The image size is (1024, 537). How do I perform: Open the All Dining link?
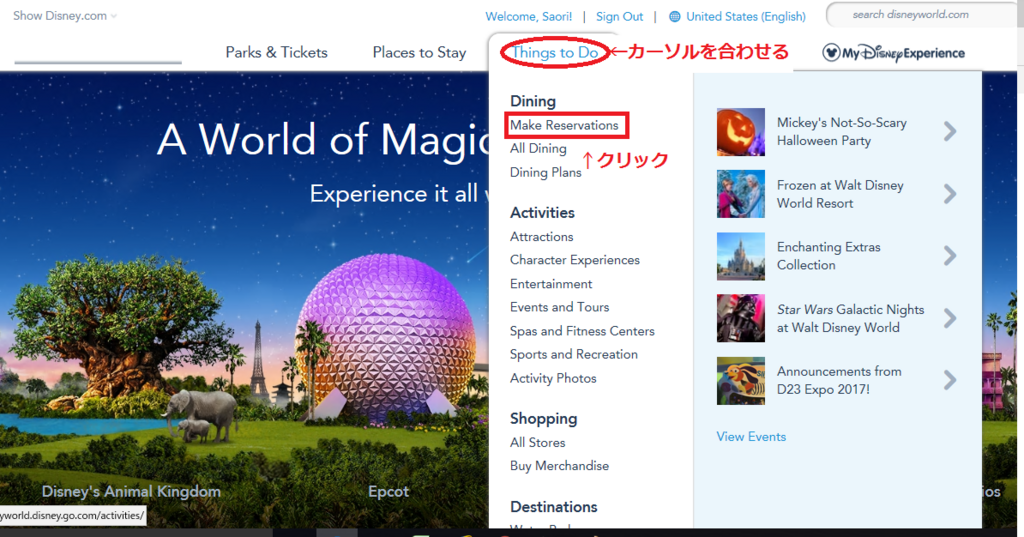click(538, 148)
